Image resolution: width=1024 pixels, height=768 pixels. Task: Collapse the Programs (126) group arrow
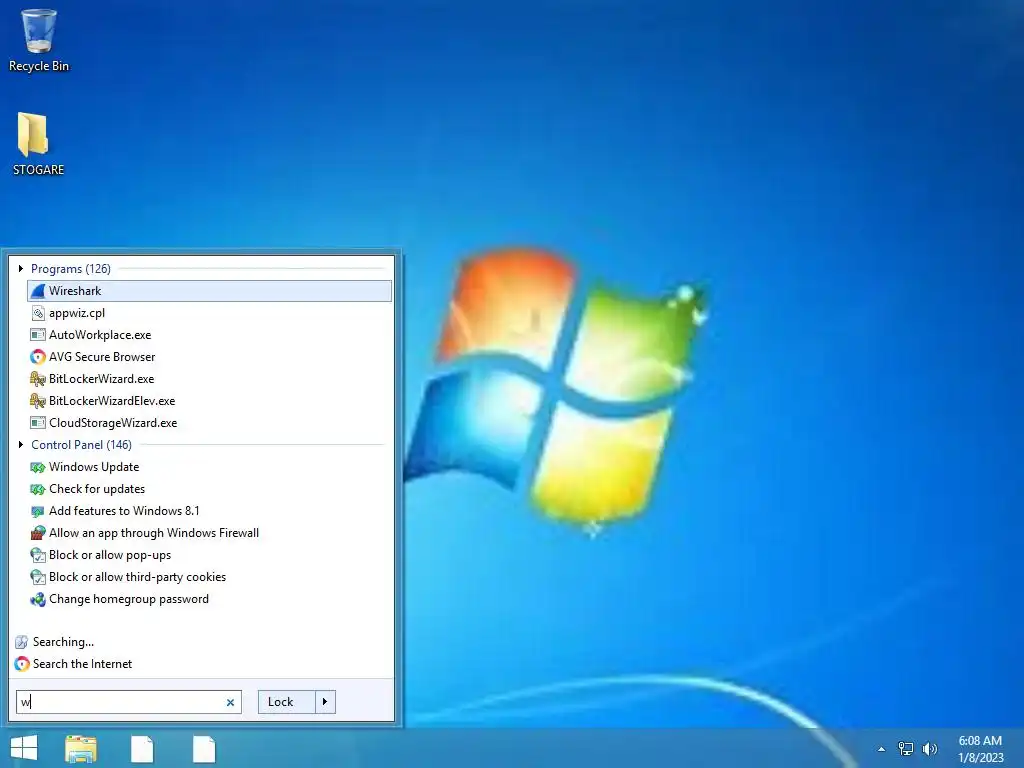pos(21,268)
